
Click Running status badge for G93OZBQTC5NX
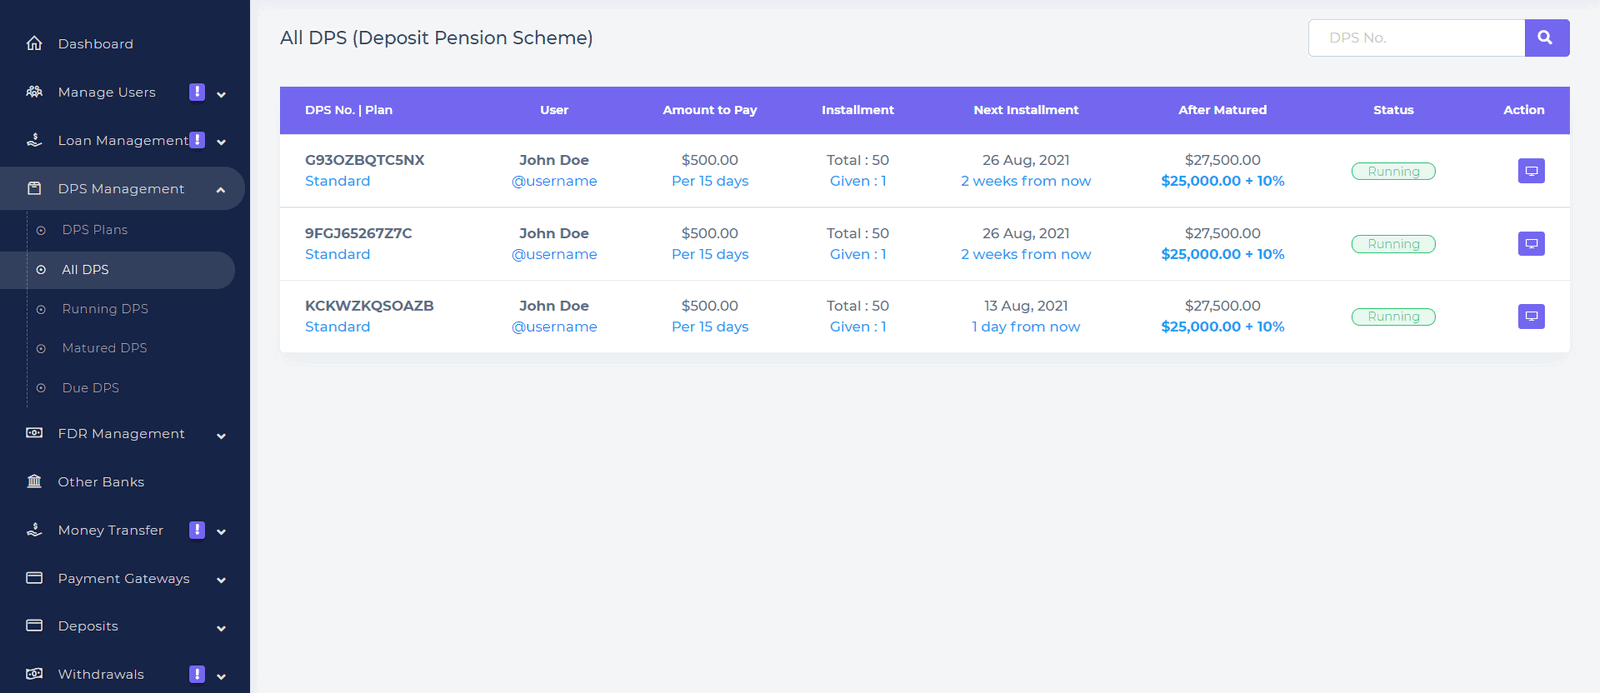(1393, 171)
